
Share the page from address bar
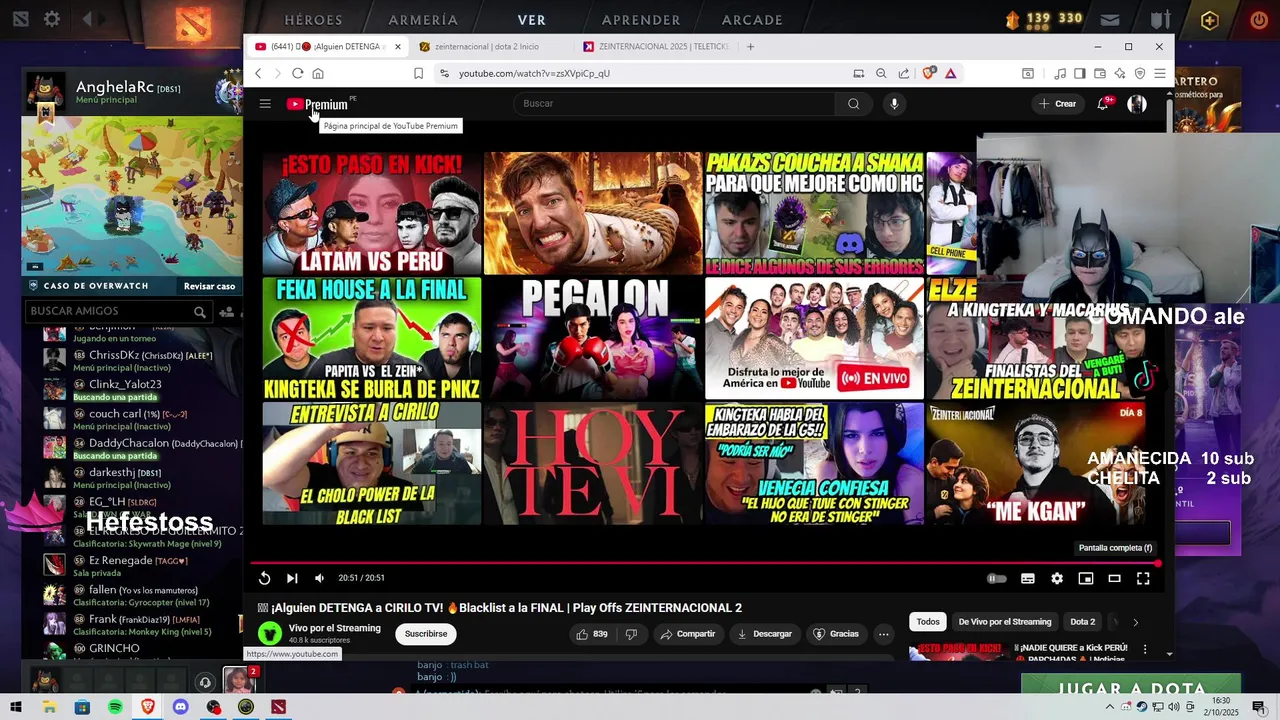tap(904, 73)
